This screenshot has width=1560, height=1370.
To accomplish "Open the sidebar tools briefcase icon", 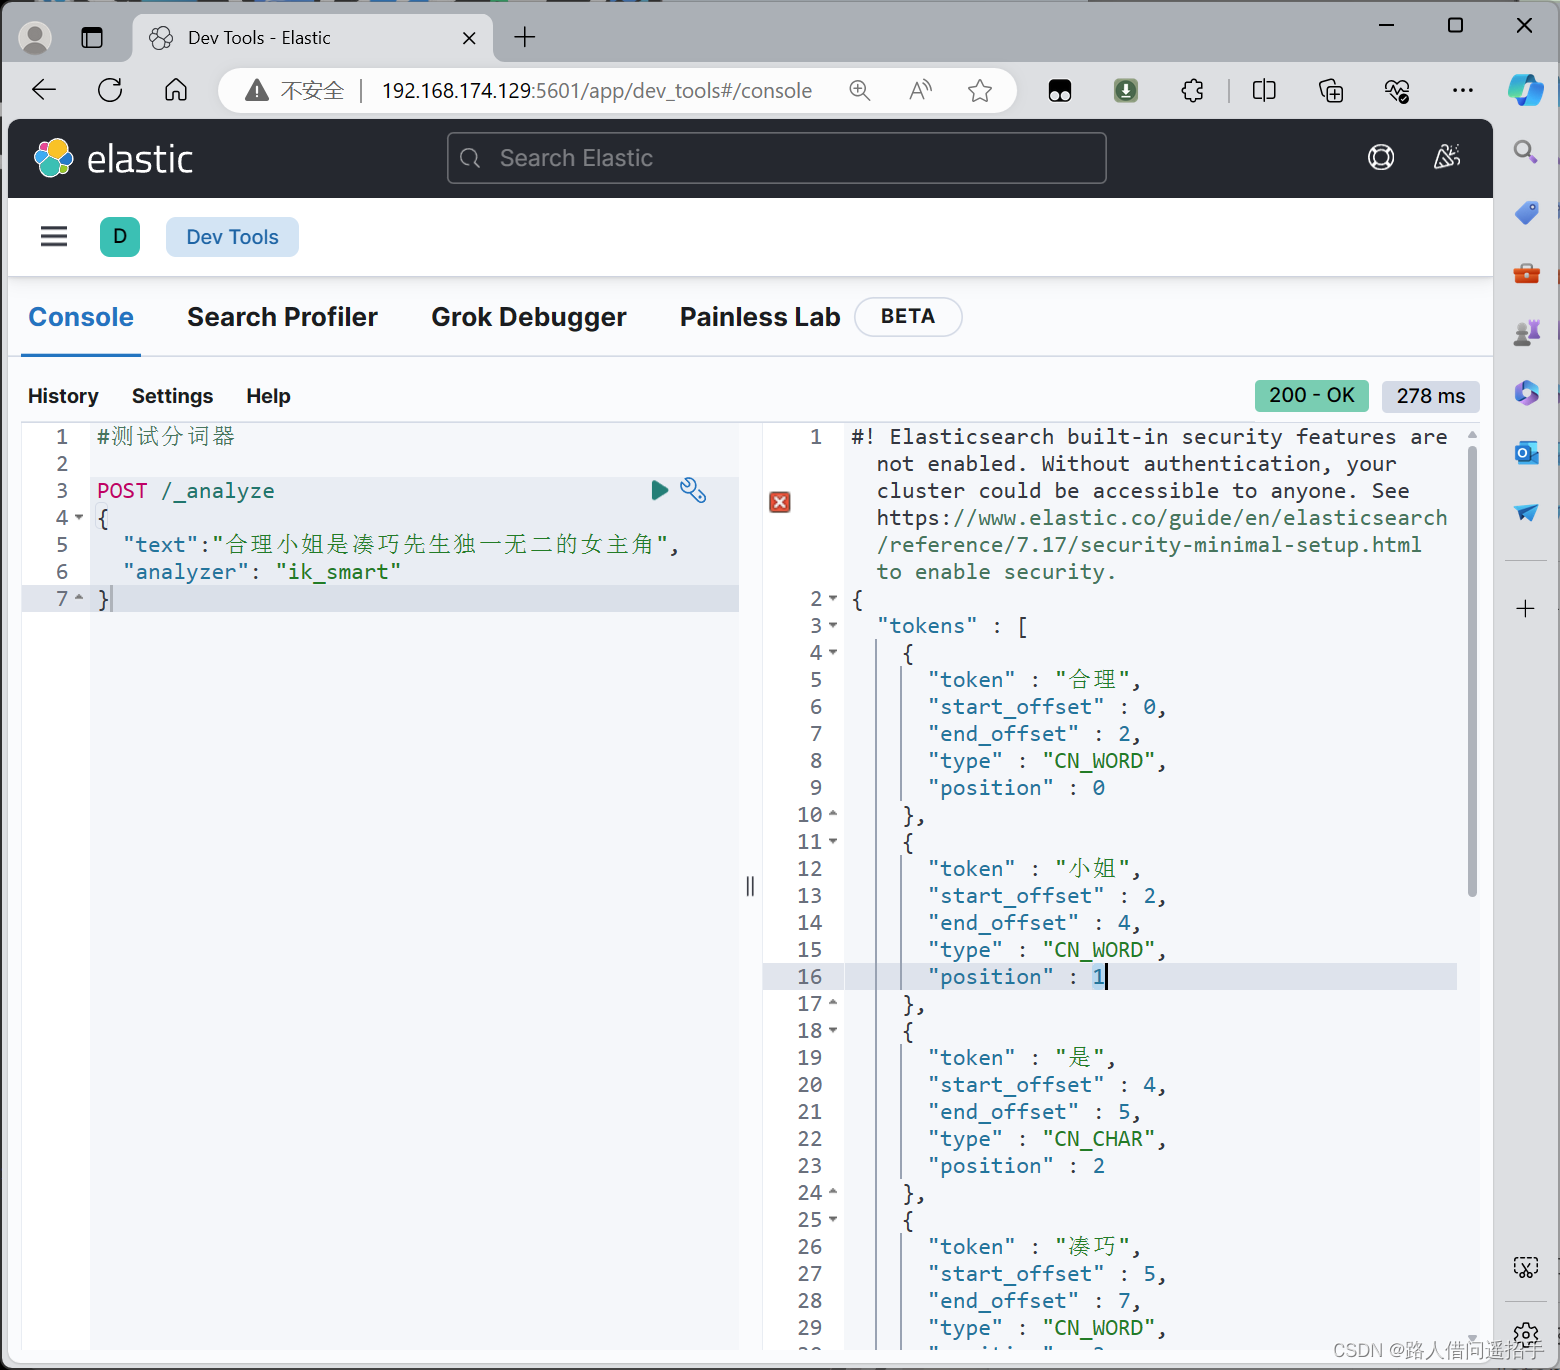I will point(1526,272).
